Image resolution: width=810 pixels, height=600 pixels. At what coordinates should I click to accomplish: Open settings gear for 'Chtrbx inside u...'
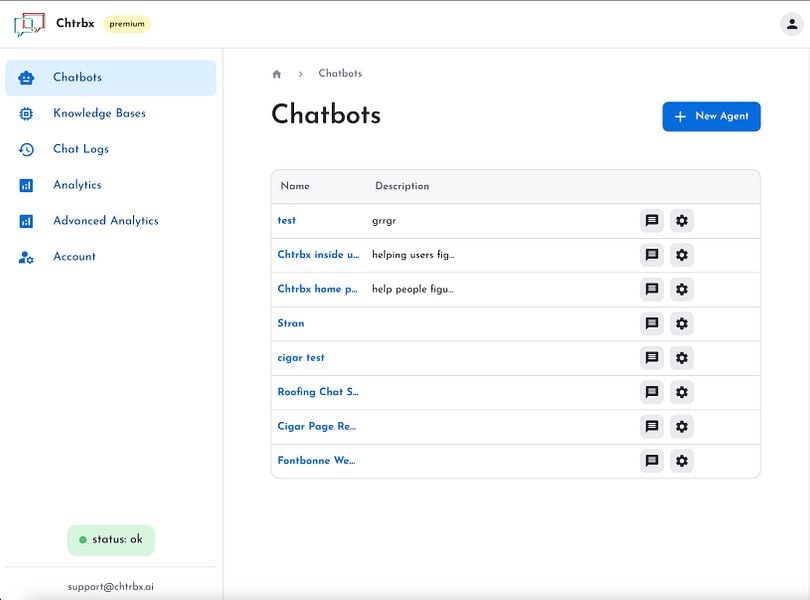pos(682,255)
